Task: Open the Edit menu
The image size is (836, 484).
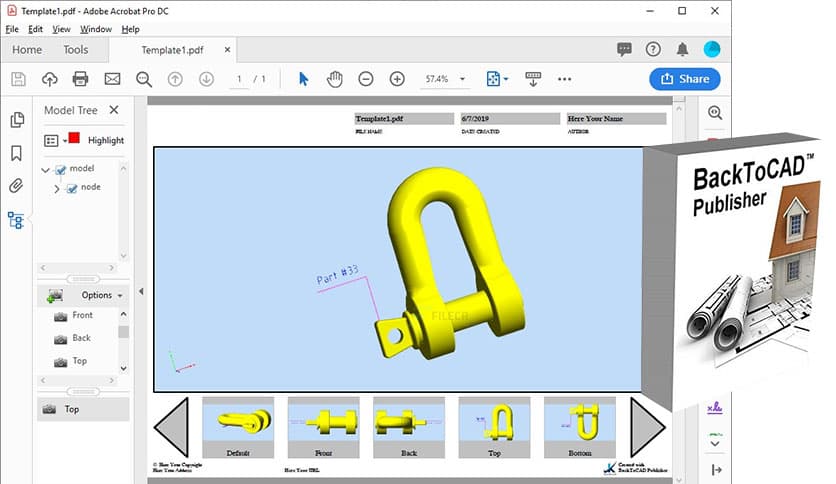Action: coord(35,29)
